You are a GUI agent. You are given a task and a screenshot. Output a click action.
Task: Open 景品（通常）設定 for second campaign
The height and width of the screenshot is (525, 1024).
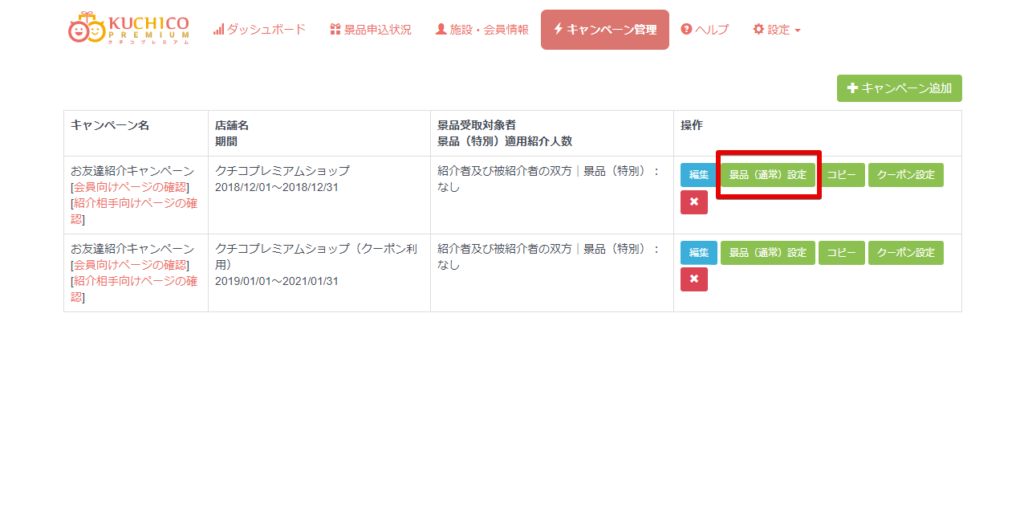768,253
